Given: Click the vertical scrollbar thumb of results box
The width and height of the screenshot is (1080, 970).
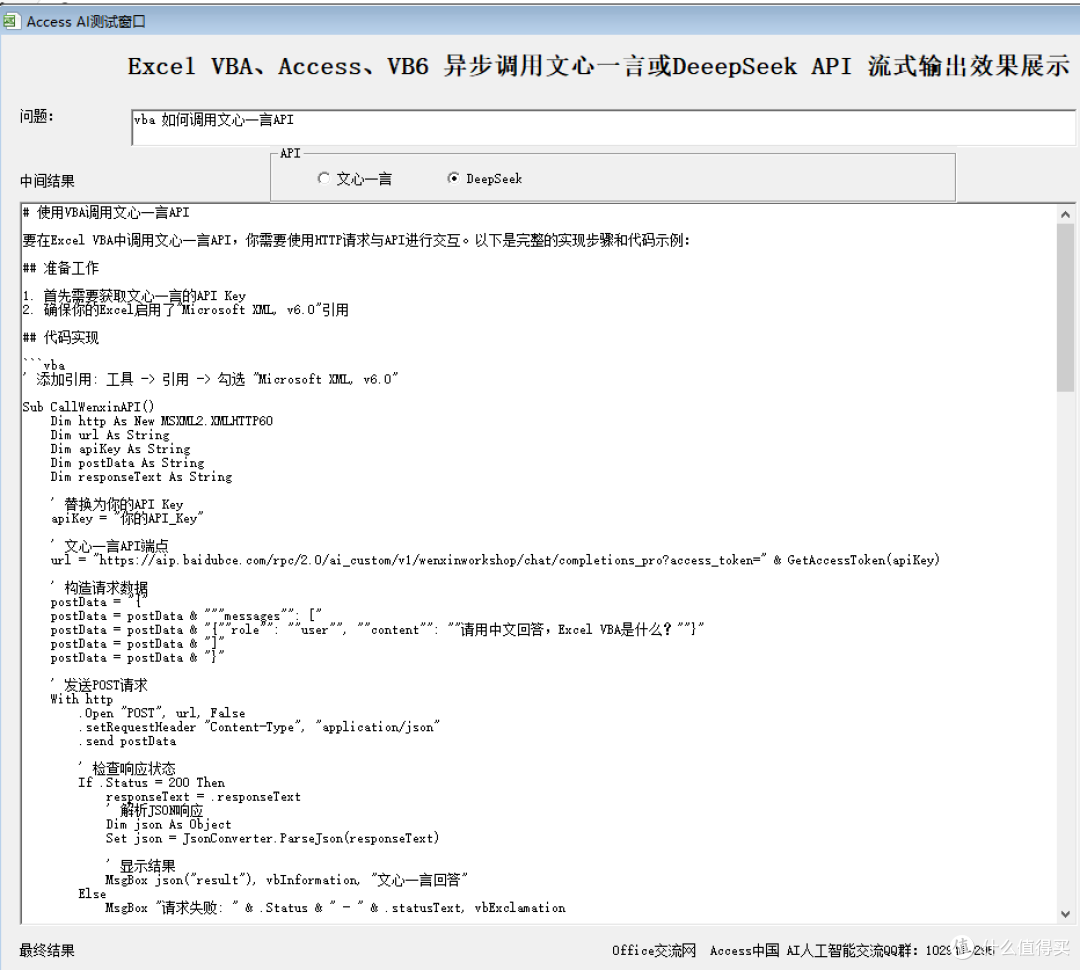Looking at the screenshot, I should coord(1066,307).
